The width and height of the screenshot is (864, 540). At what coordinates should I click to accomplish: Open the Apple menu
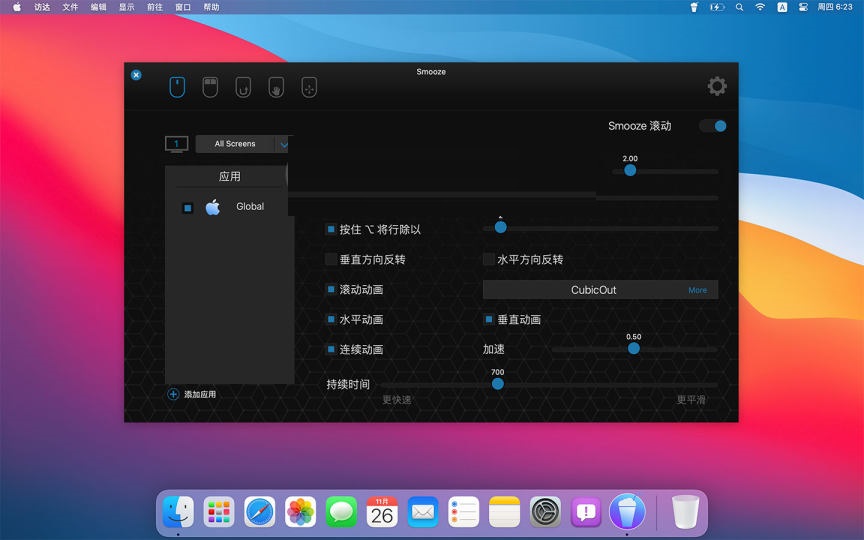click(x=17, y=7)
